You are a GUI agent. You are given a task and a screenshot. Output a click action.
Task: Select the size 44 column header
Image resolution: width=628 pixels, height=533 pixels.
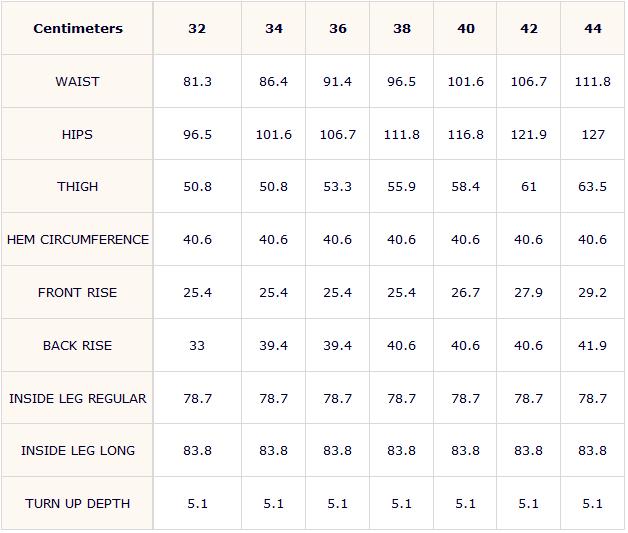[x=593, y=28]
